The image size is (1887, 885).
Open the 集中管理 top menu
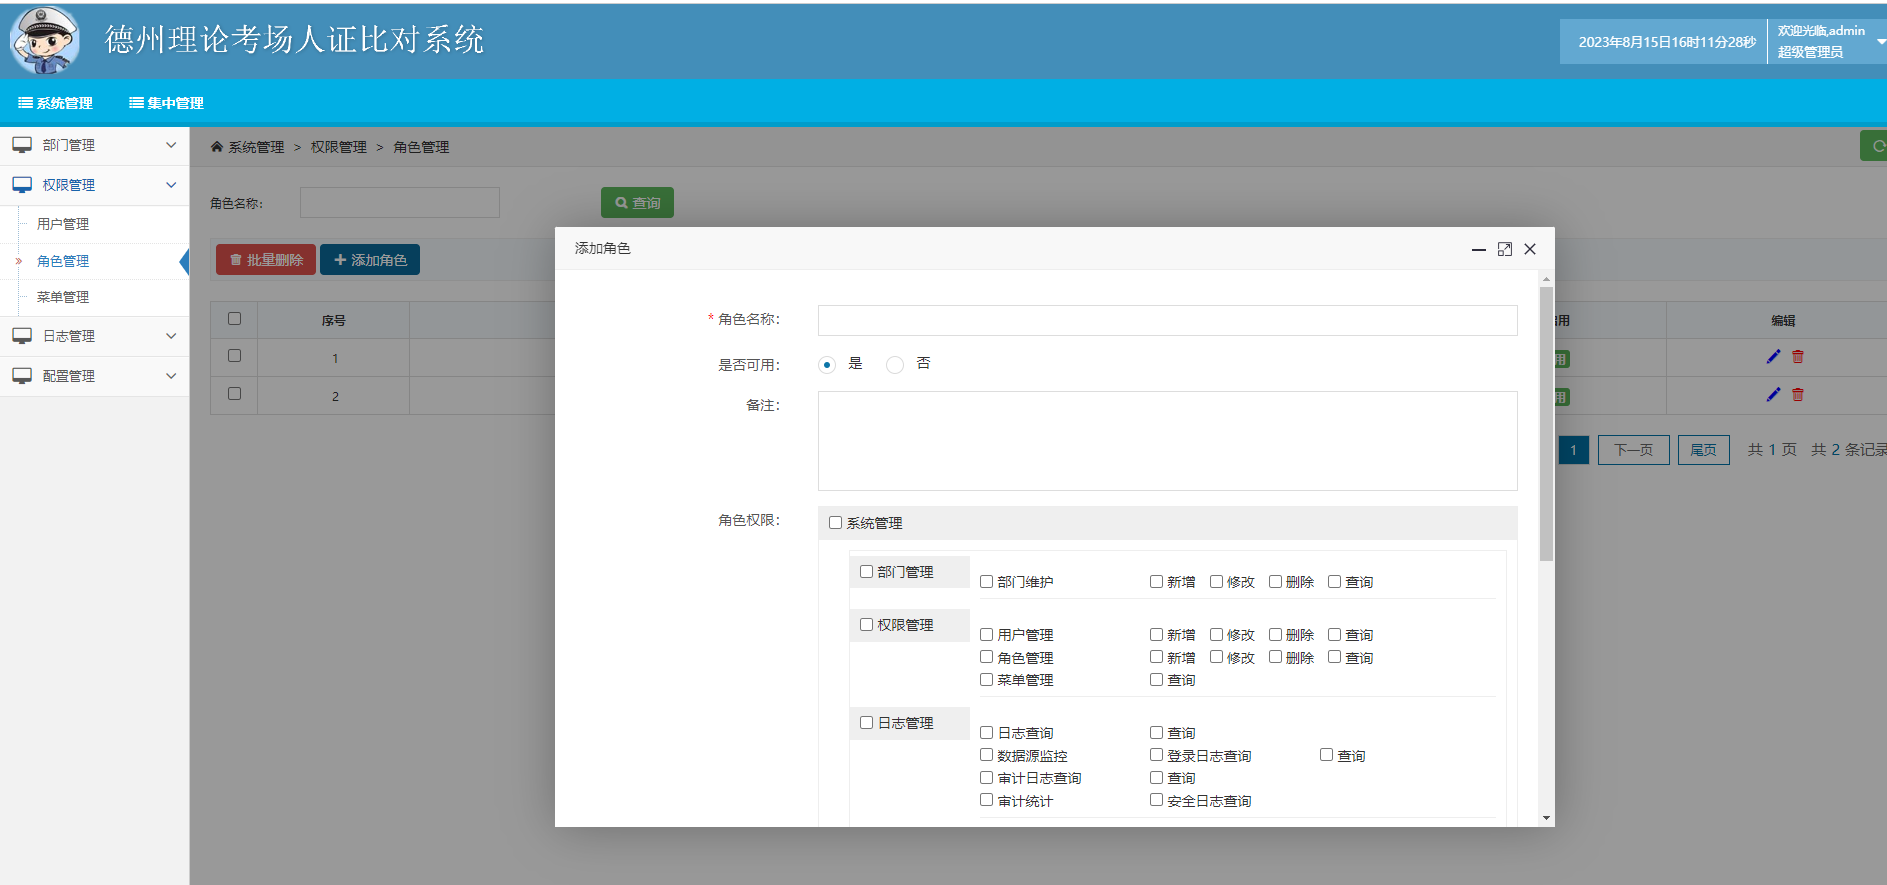pyautogui.click(x=167, y=103)
